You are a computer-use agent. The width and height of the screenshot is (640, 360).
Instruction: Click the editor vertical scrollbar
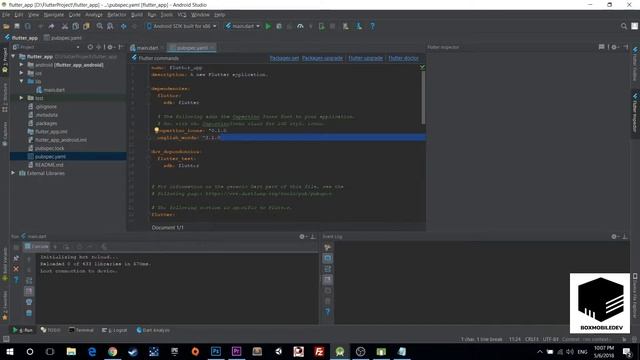(423, 98)
